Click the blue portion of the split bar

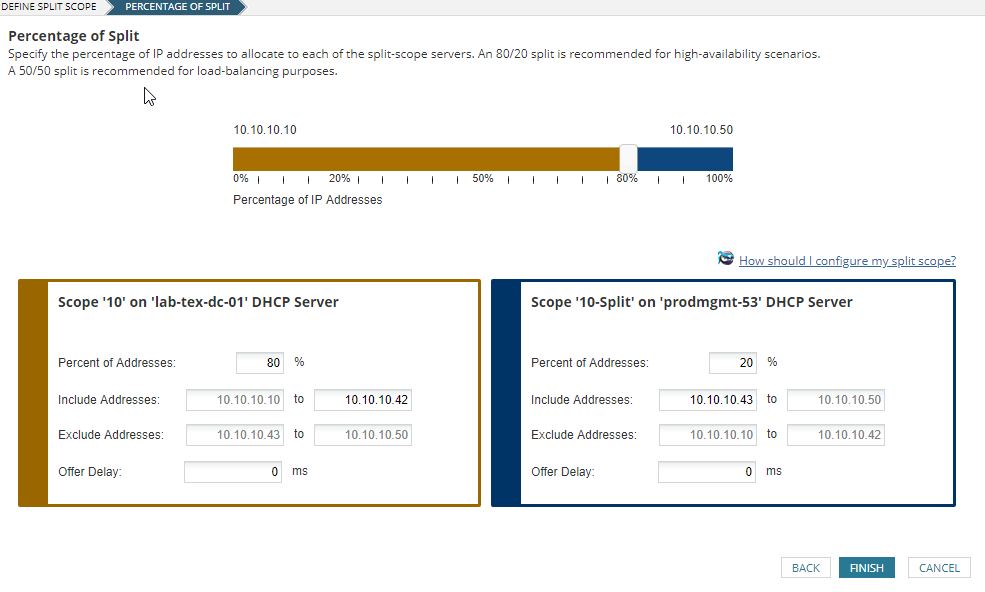685,159
